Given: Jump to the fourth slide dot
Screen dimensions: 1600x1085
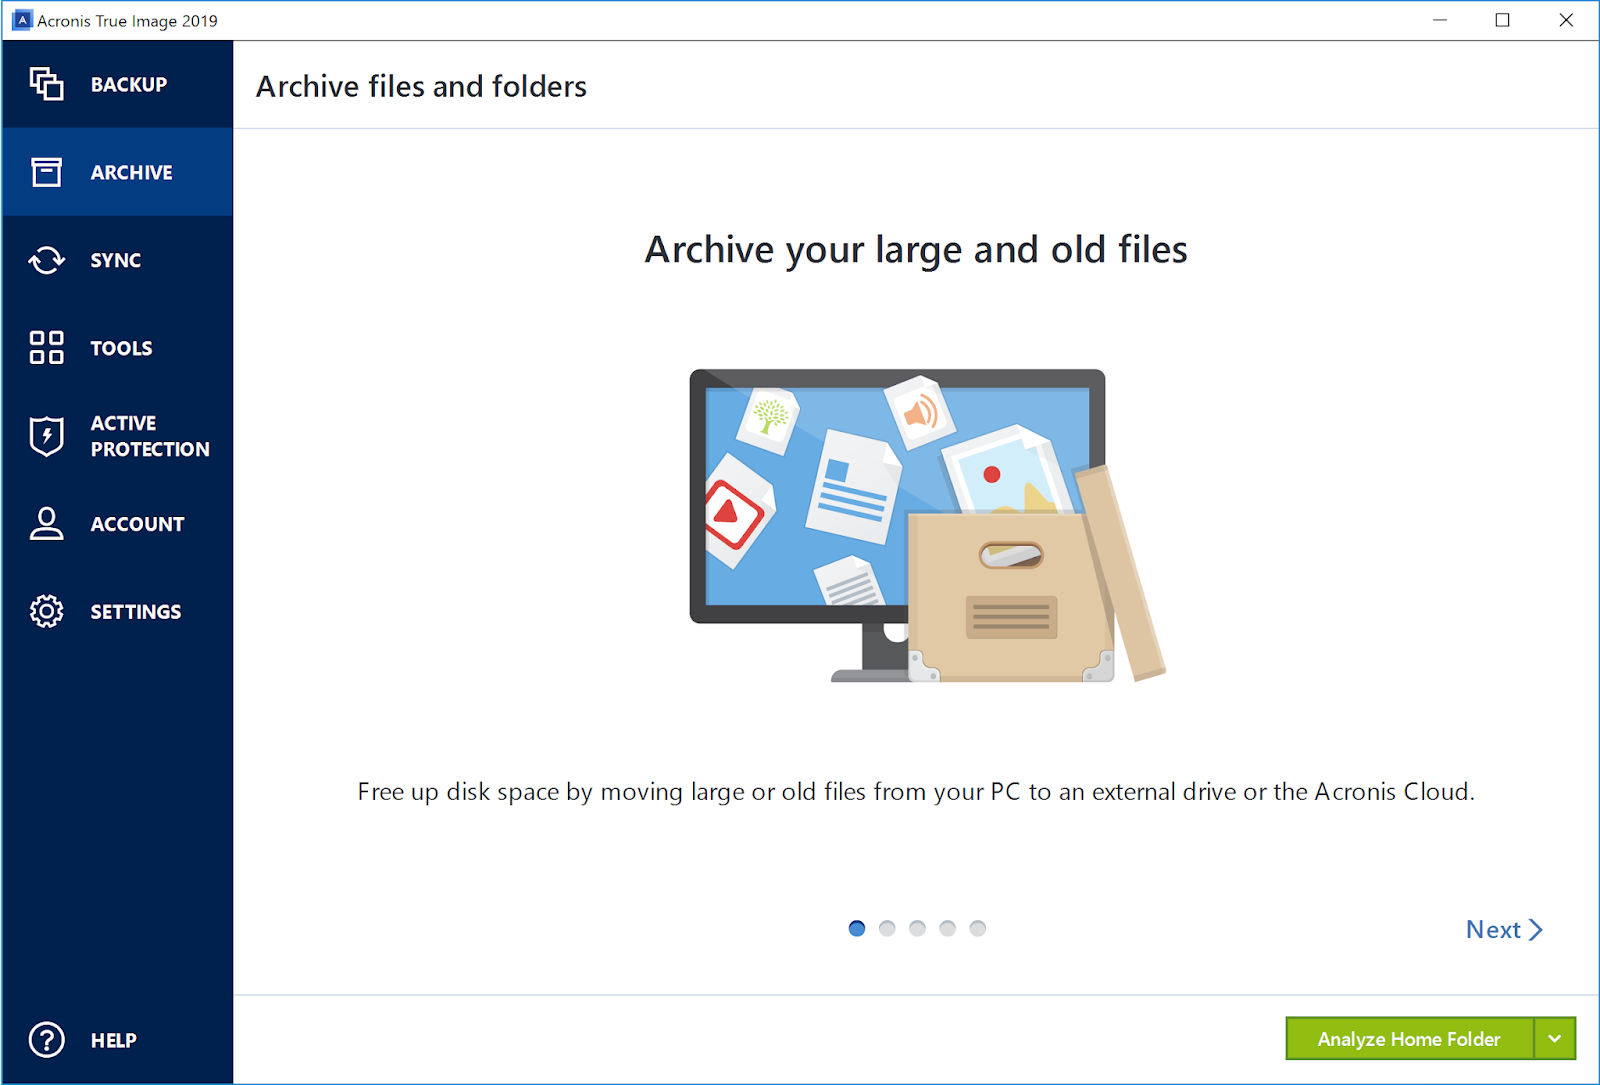Looking at the screenshot, I should point(948,928).
